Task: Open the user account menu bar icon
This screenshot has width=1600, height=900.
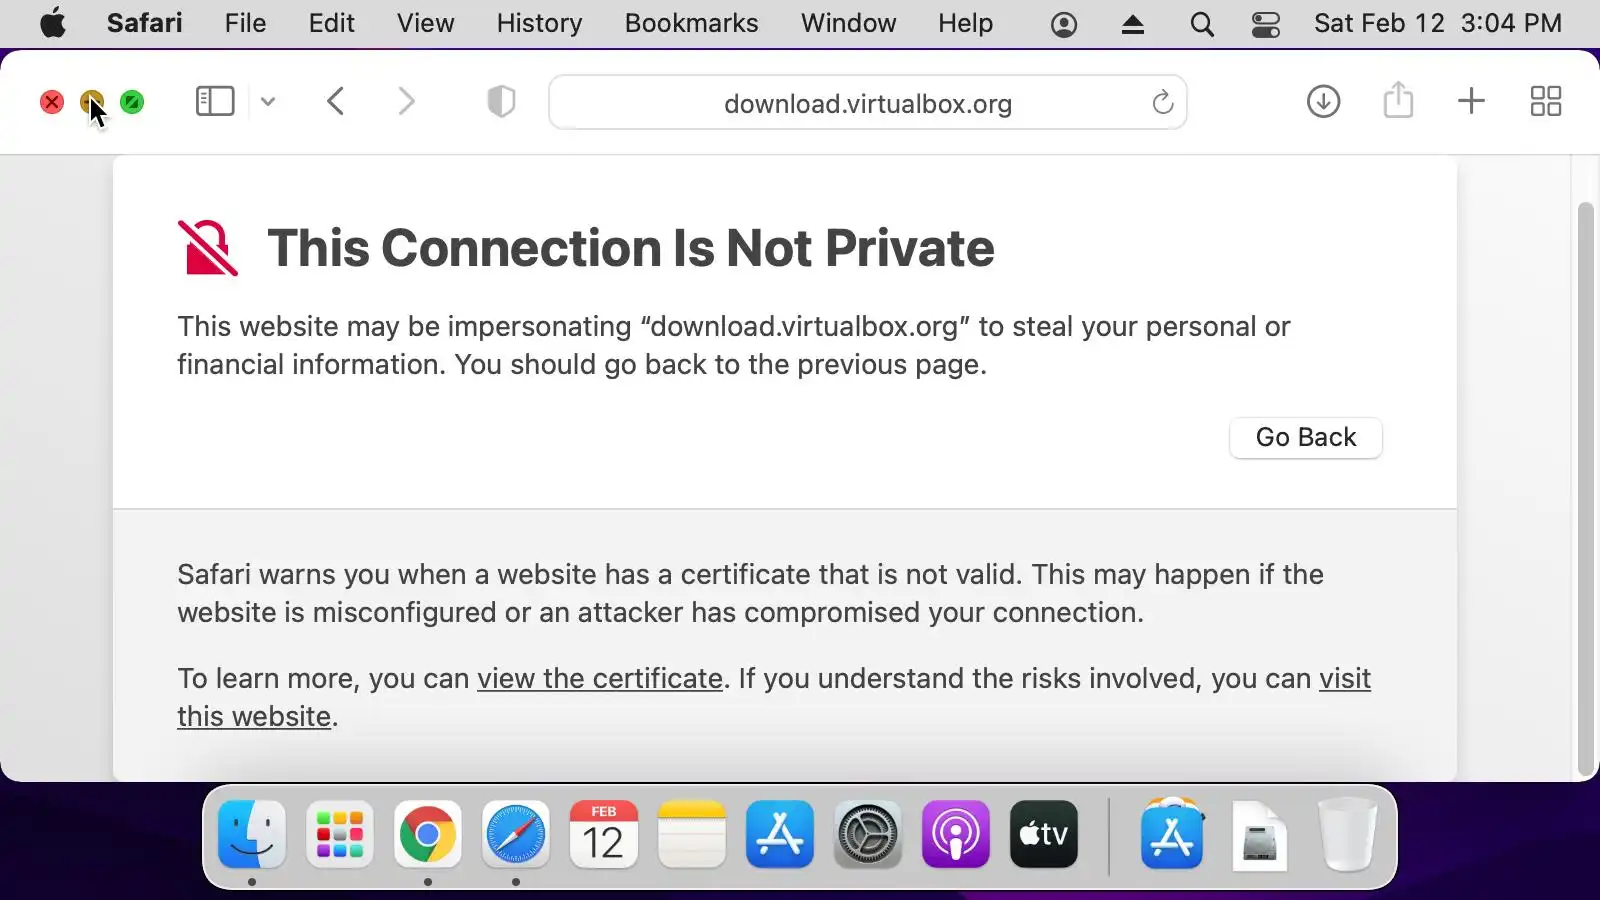Action: tap(1064, 24)
